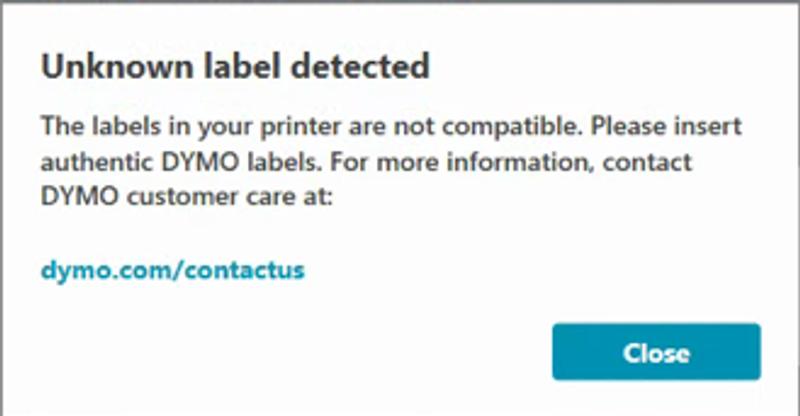Image resolution: width=800 pixels, height=416 pixels.
Task: Click the Close button
Action: (656, 352)
